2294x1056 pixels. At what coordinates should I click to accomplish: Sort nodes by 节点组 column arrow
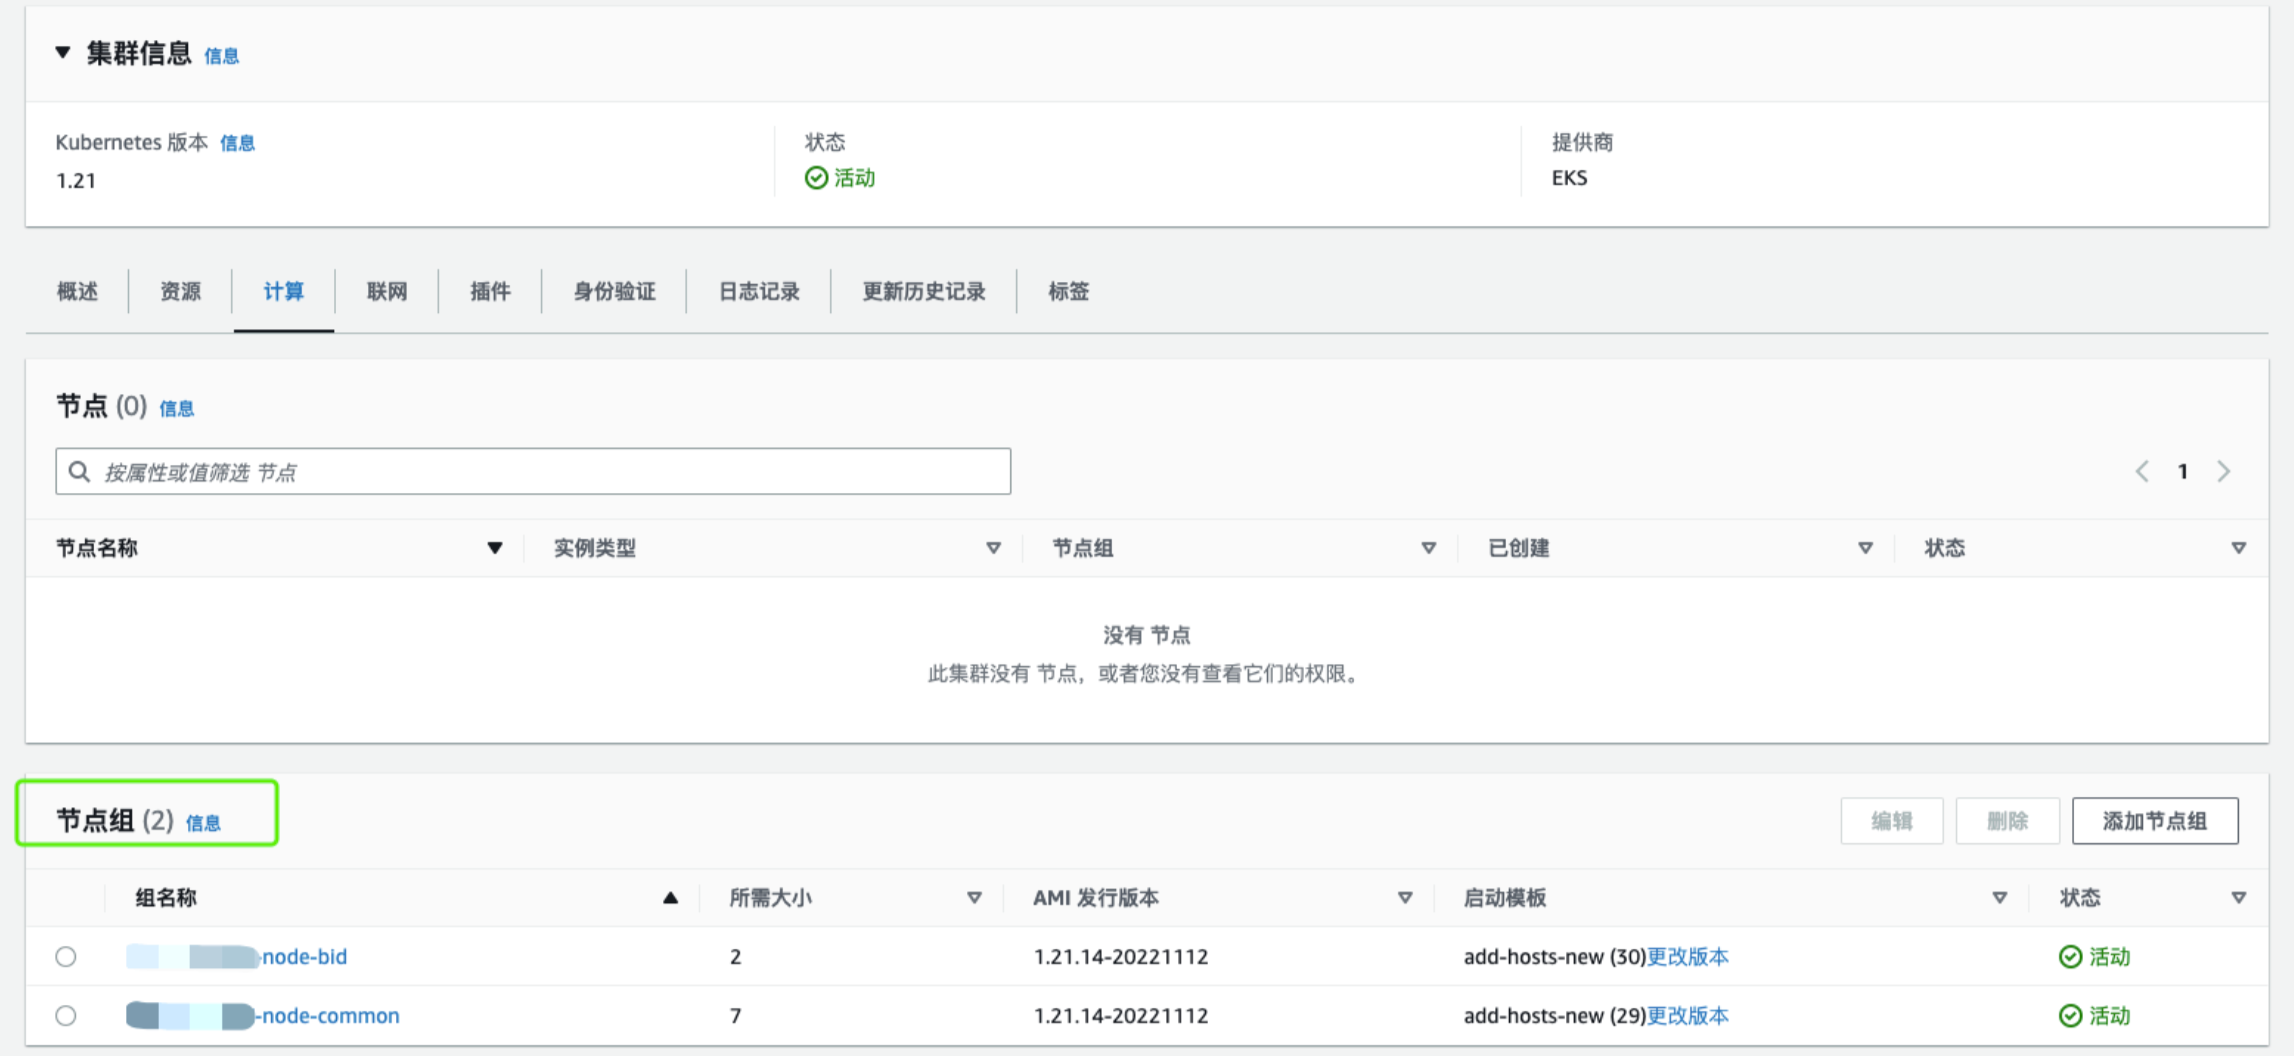[x=1428, y=548]
